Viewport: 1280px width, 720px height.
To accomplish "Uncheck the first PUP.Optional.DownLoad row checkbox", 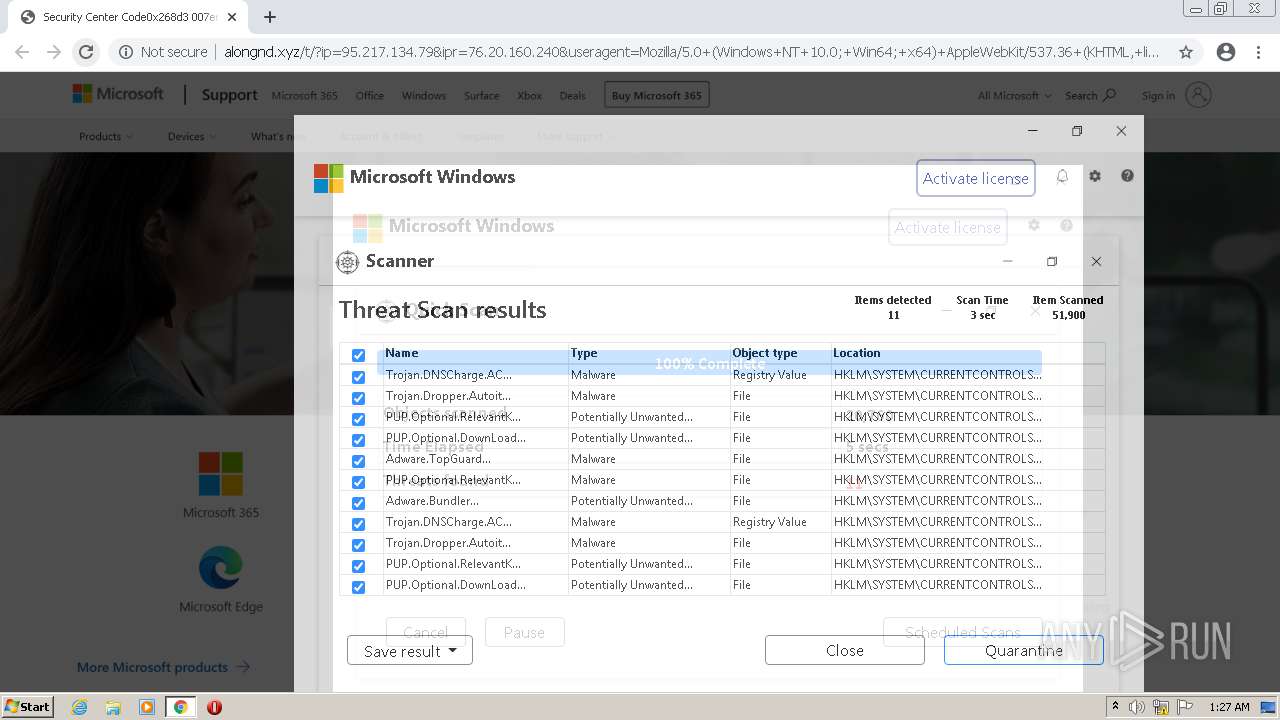I will coord(358,440).
